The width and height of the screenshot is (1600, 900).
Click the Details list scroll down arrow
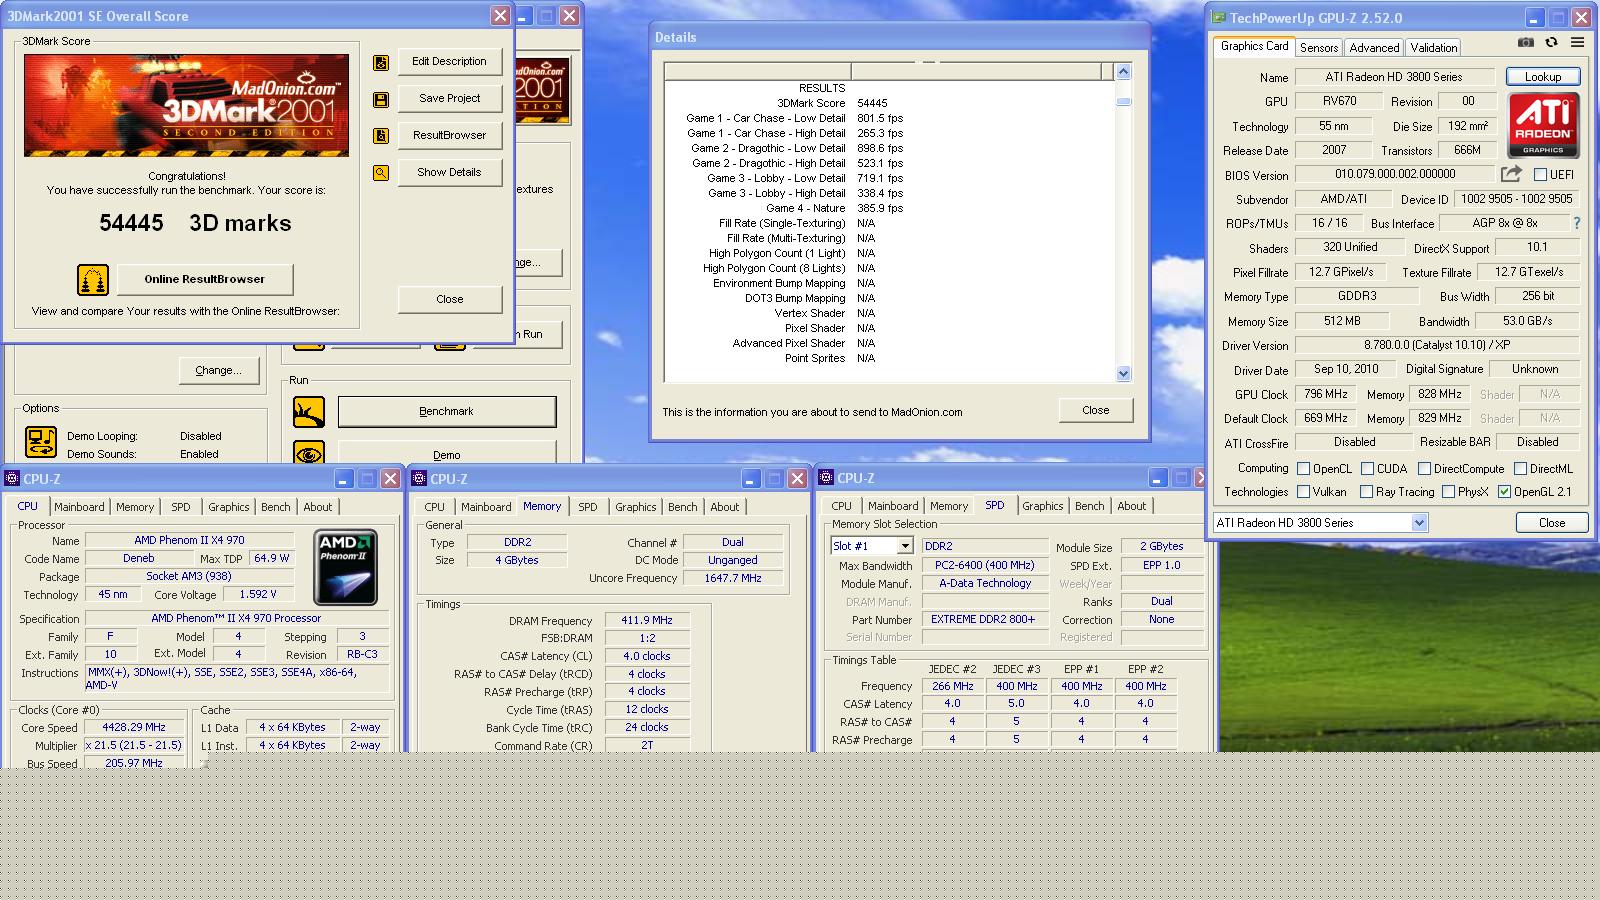[1123, 373]
